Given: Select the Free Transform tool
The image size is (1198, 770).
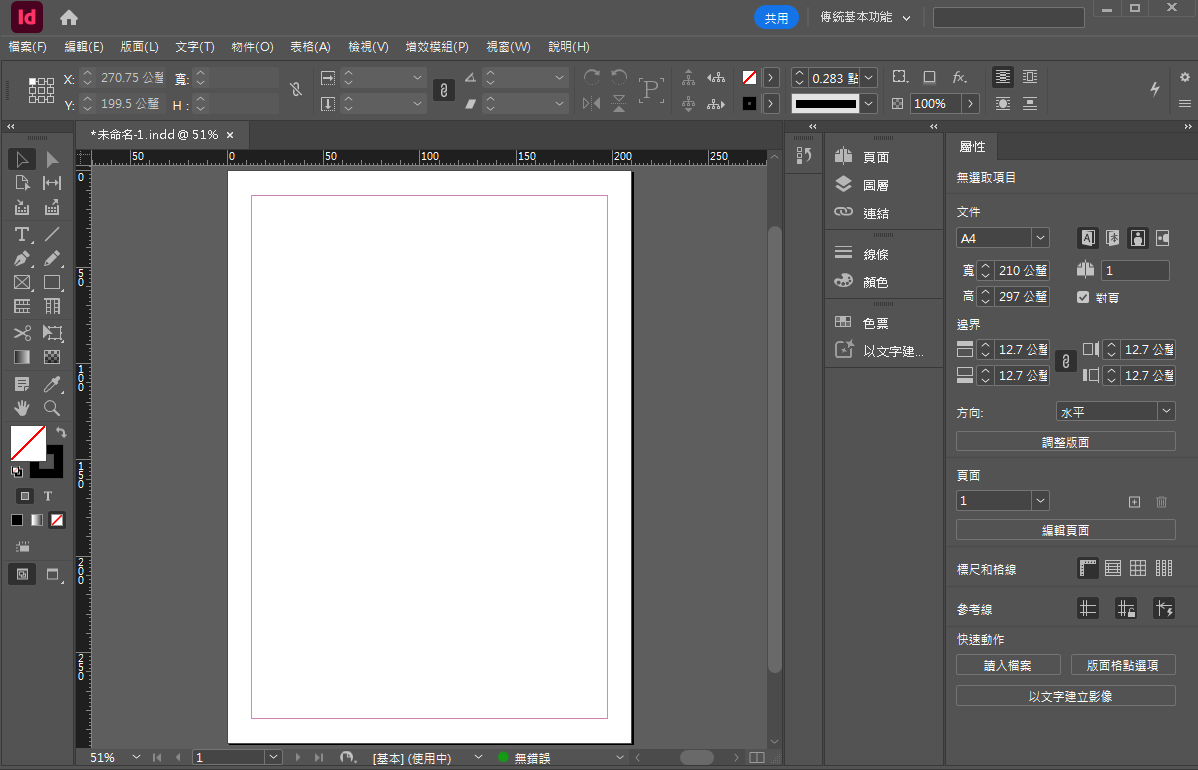Looking at the screenshot, I should 52,333.
